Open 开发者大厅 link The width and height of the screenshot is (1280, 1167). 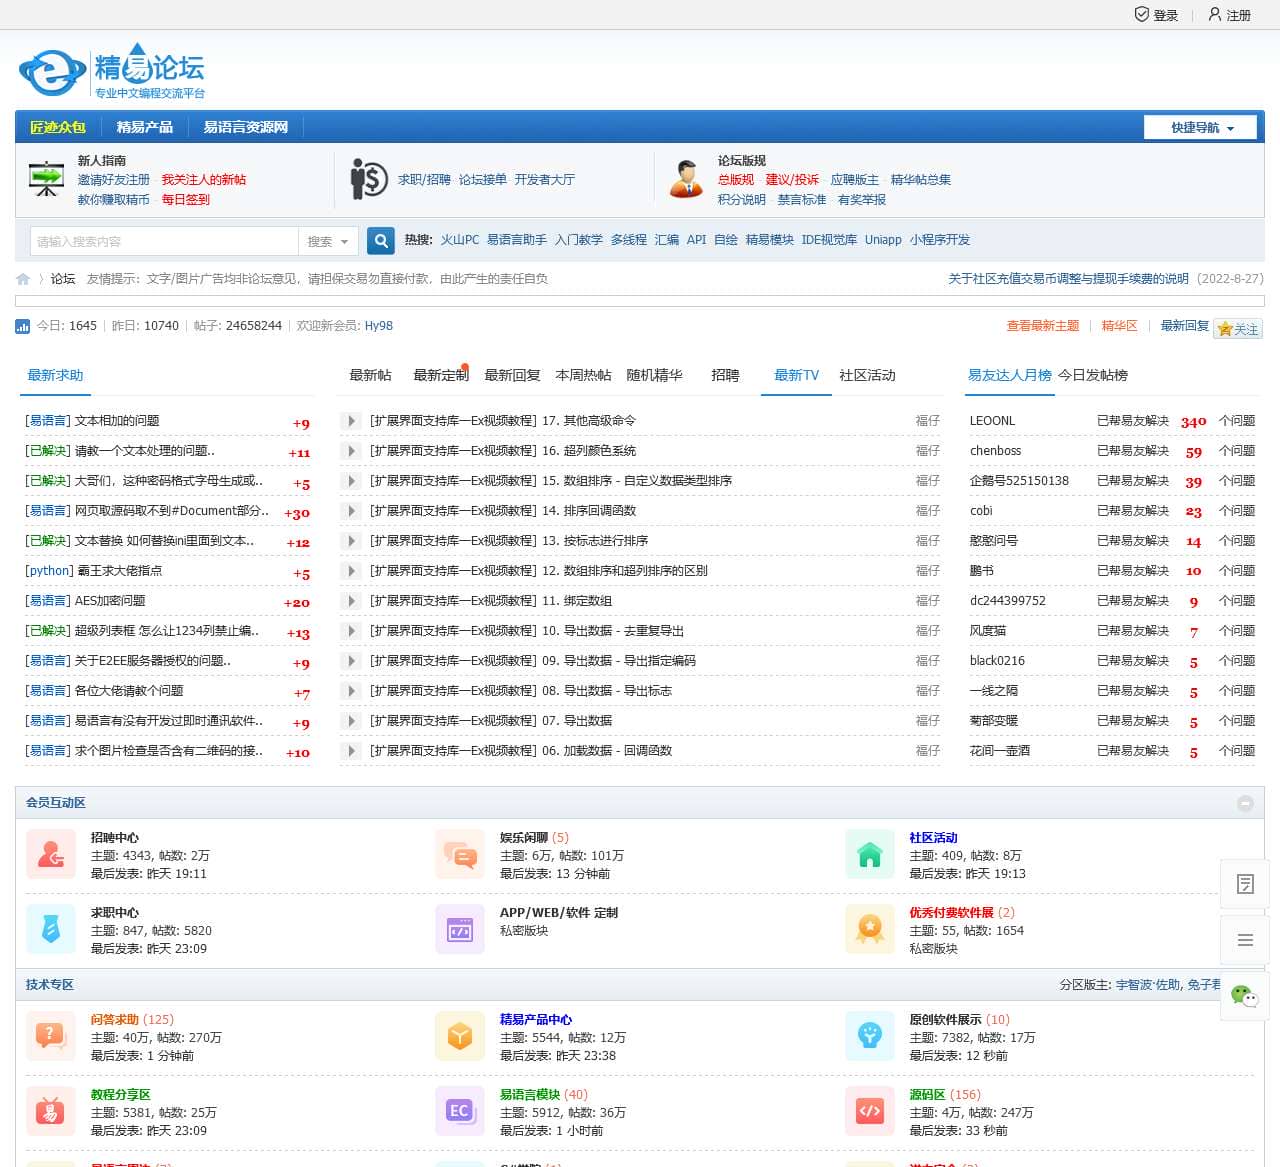point(545,180)
